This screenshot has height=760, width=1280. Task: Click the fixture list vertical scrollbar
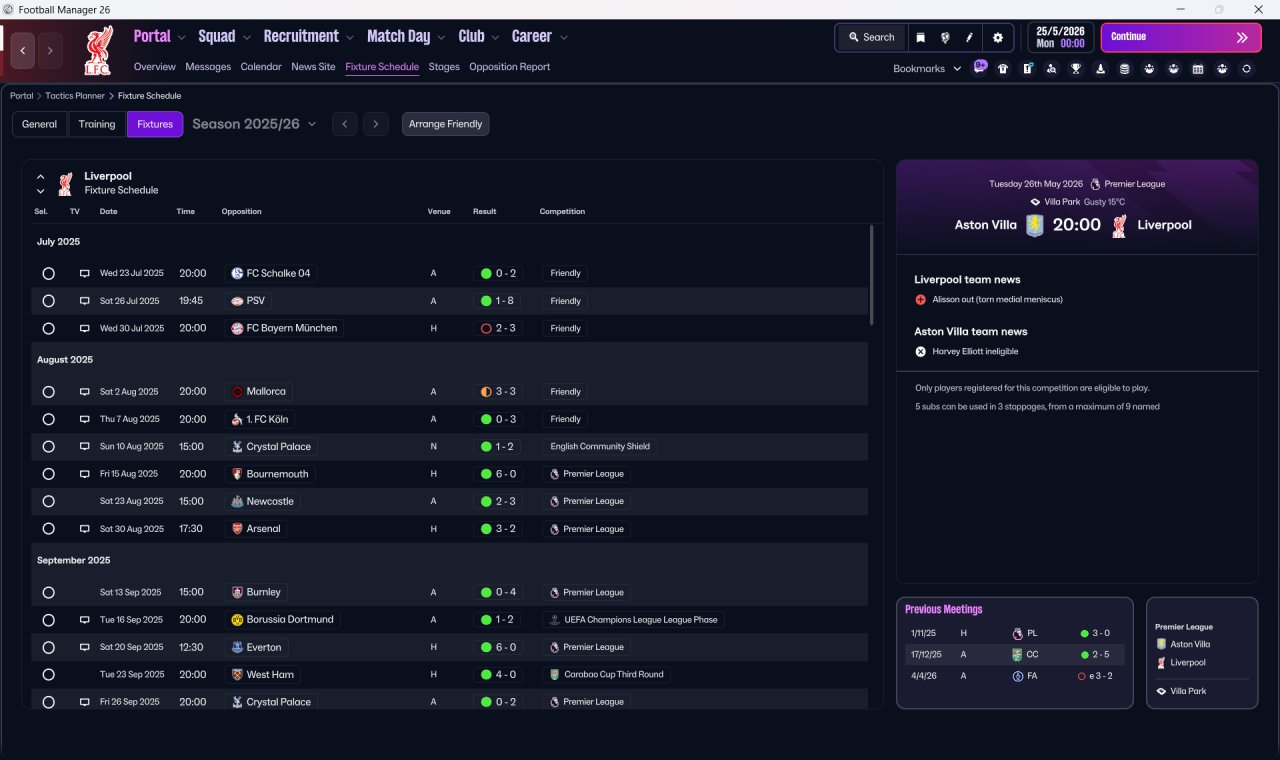click(871, 275)
